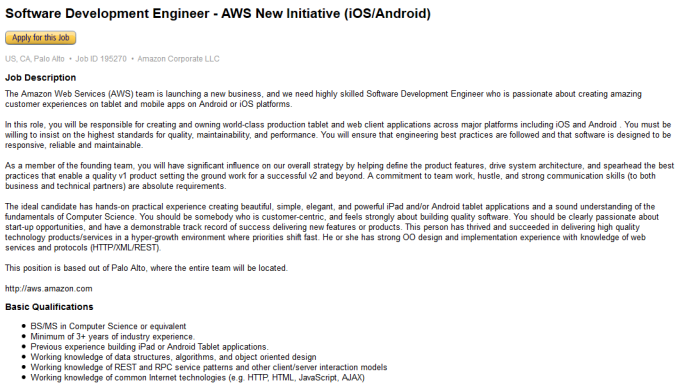Click Amazon Corporate LLC company name
The image size is (680, 388).
coord(178,59)
